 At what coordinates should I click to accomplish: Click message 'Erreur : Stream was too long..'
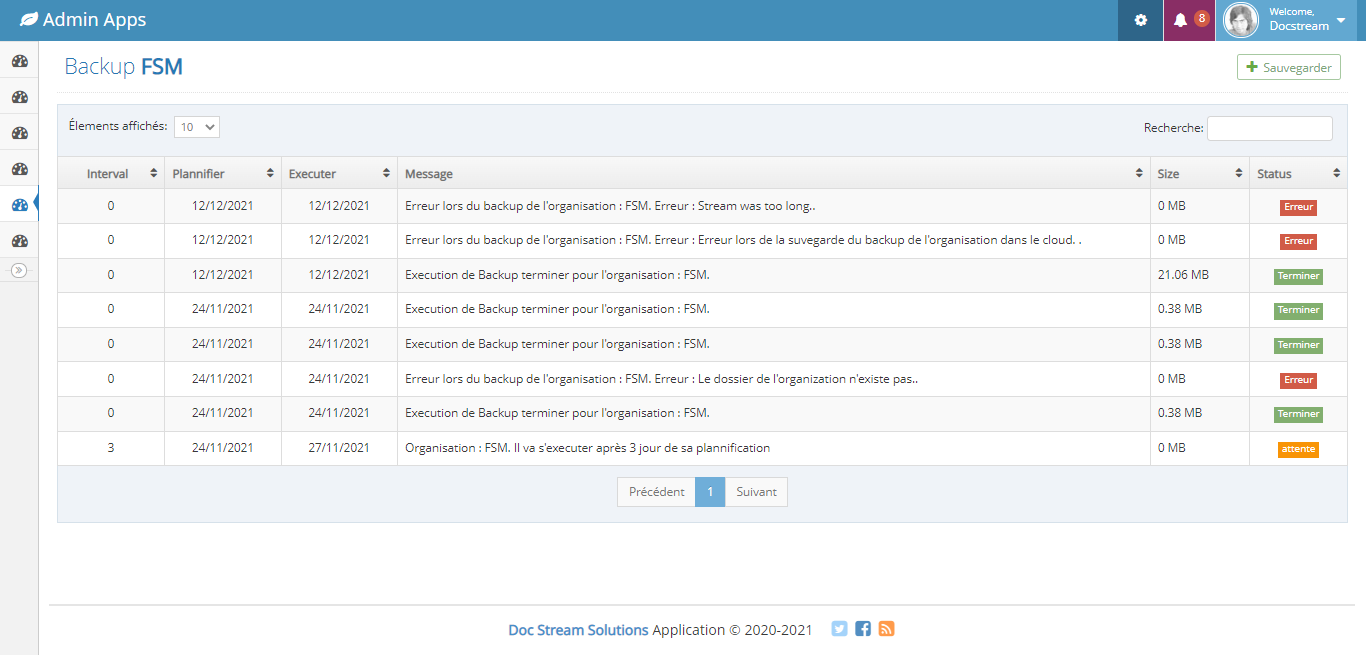pos(610,206)
